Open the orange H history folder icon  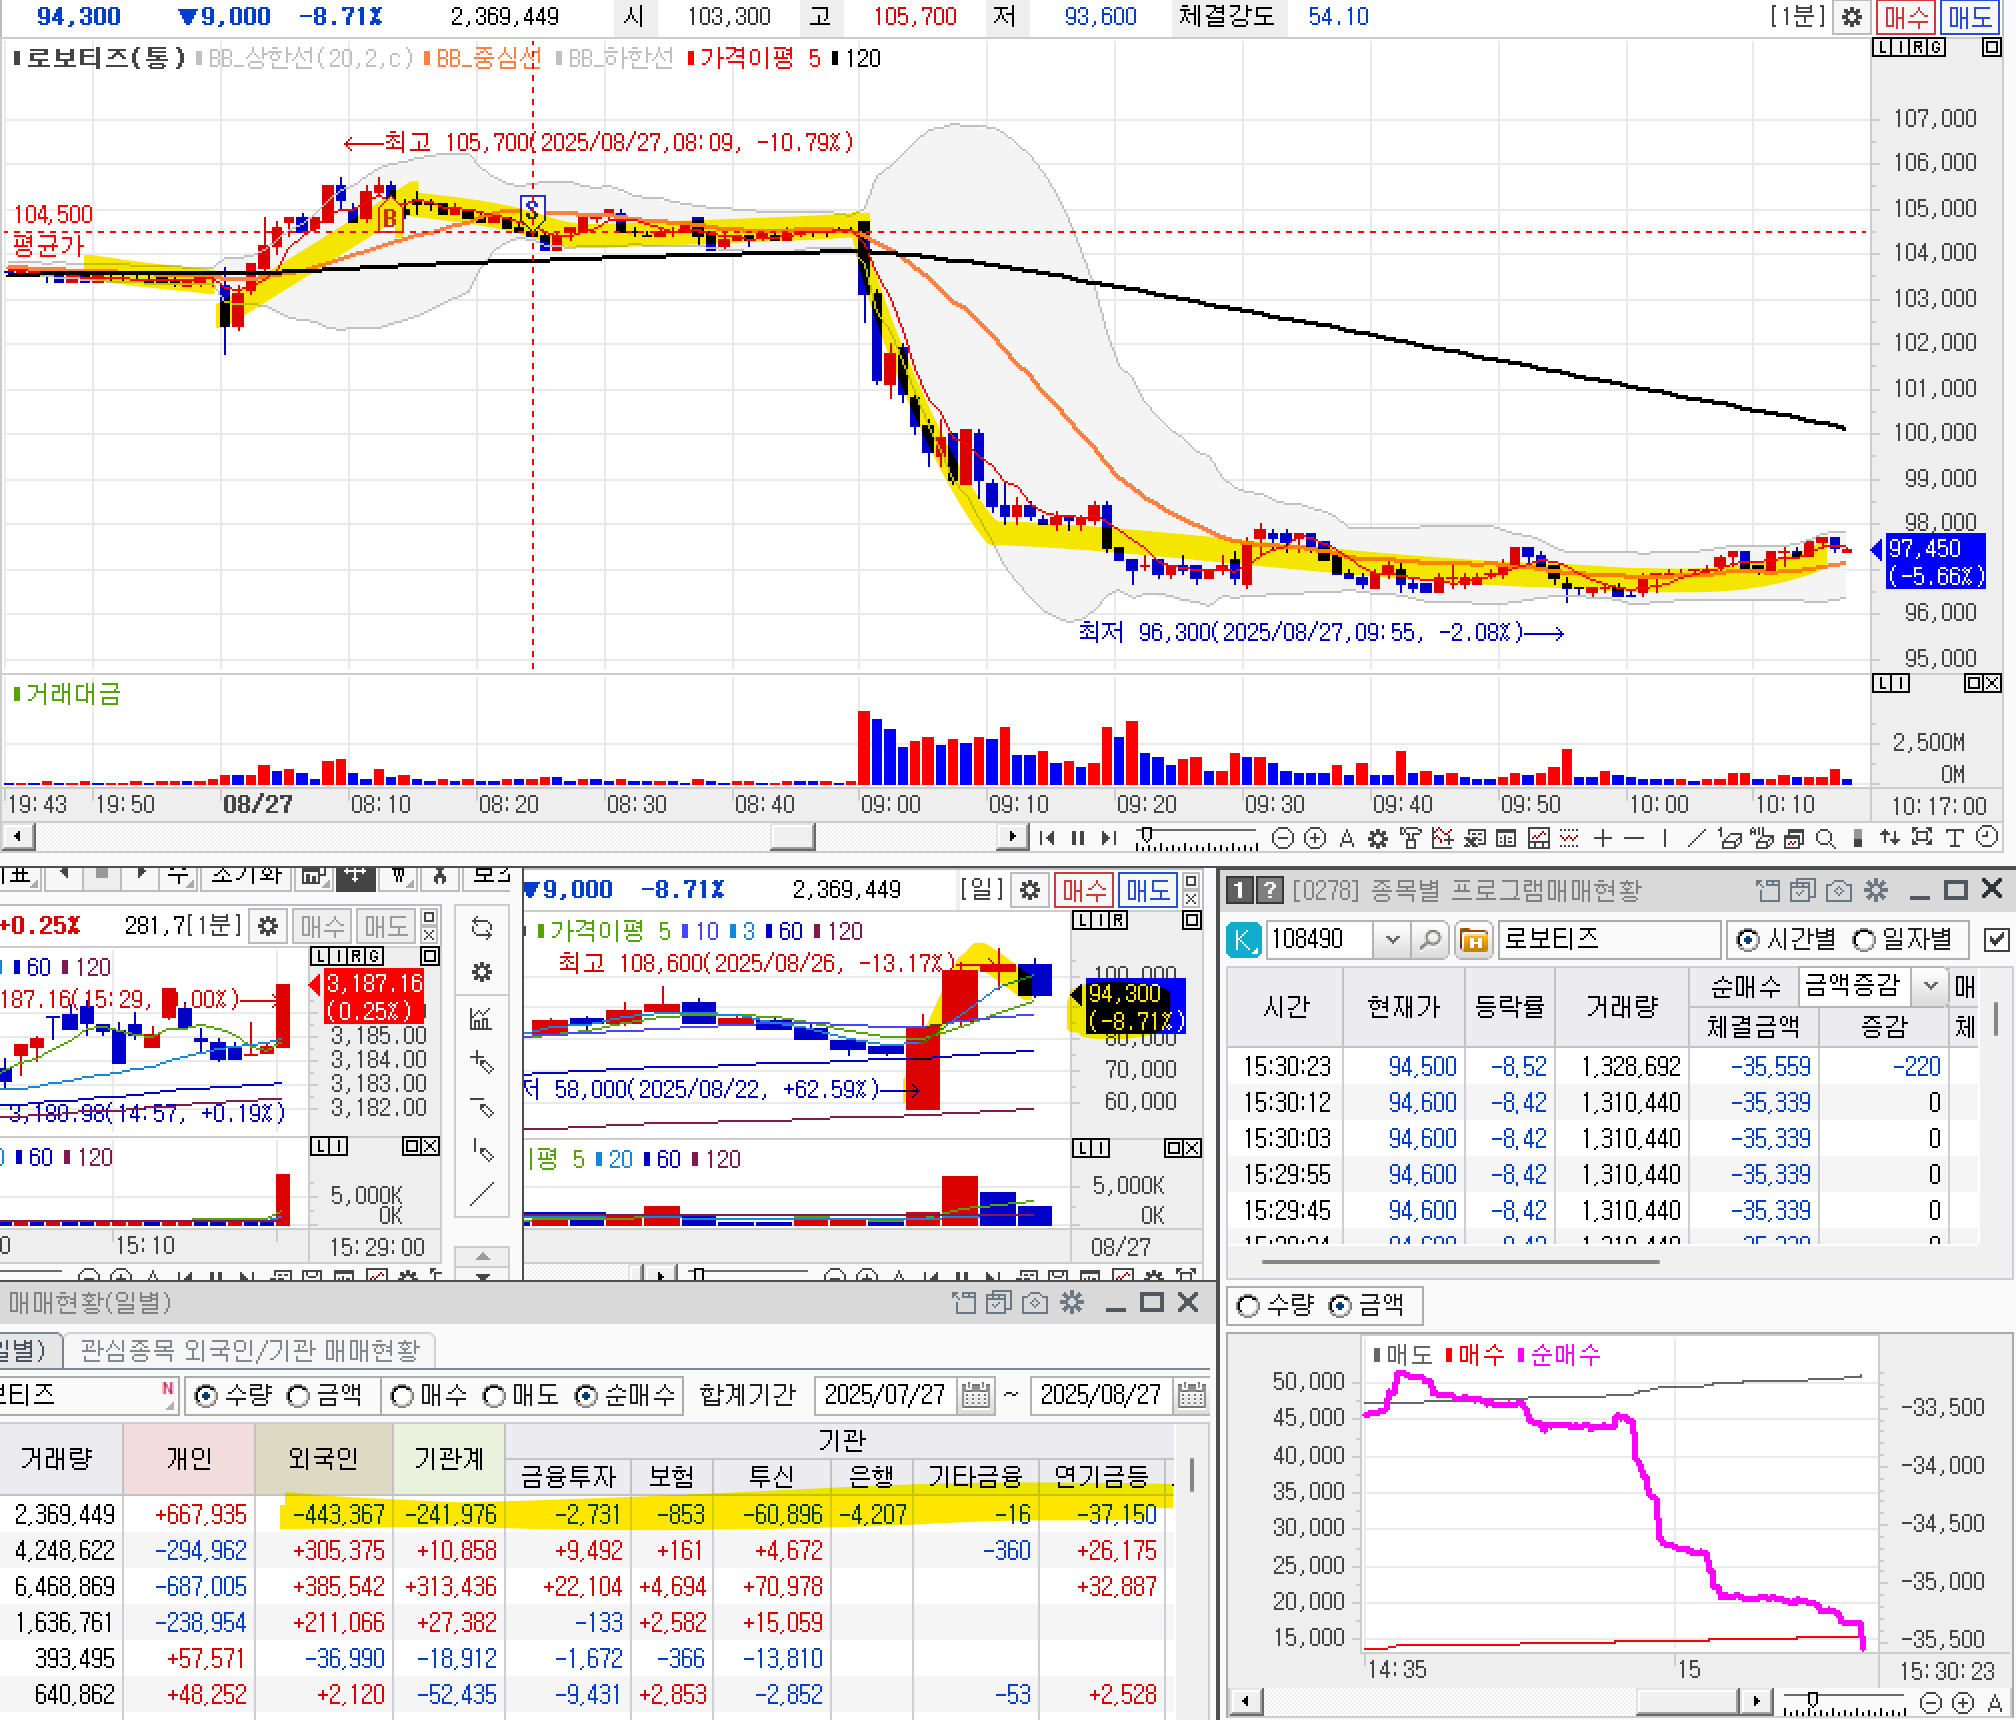click(x=1472, y=939)
